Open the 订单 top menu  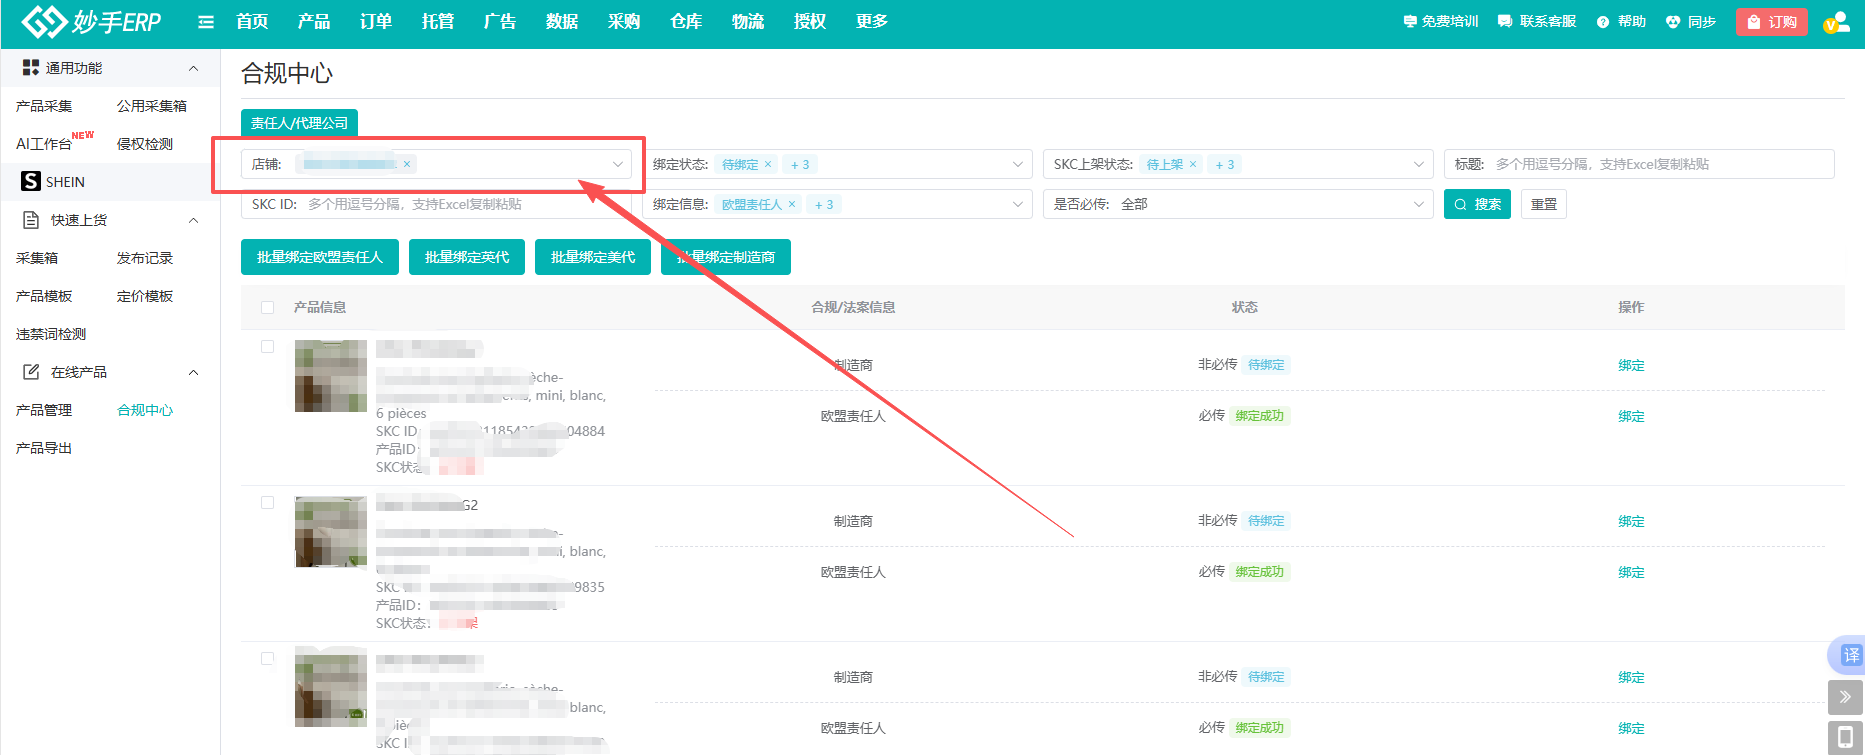[376, 22]
